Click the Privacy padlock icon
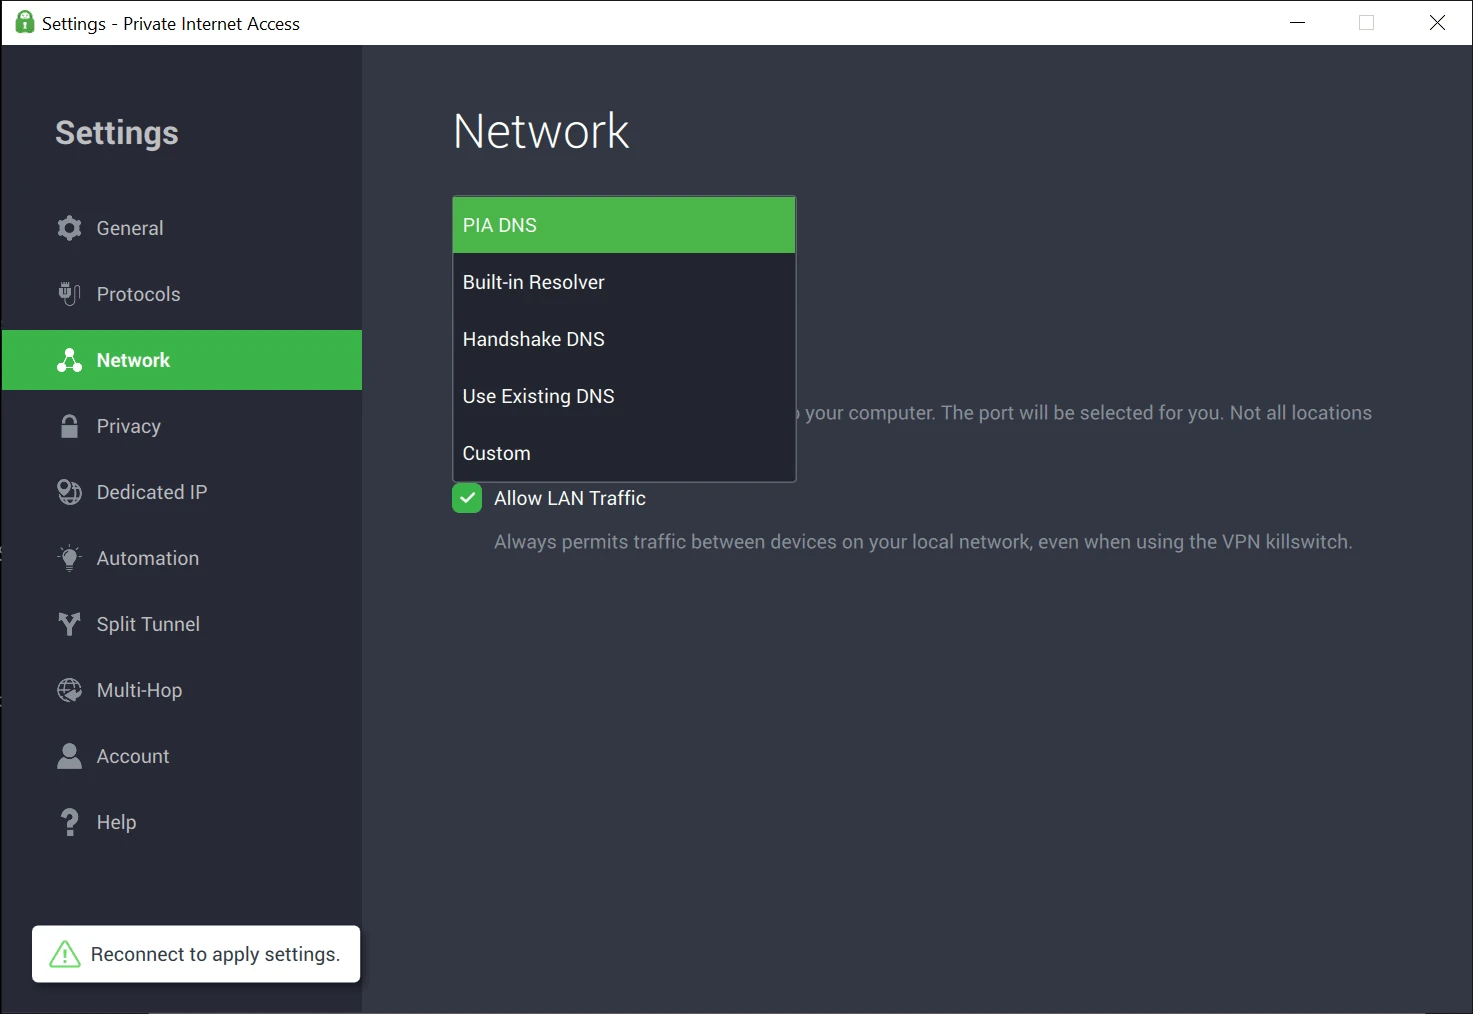This screenshot has height=1014, width=1473. [x=69, y=426]
